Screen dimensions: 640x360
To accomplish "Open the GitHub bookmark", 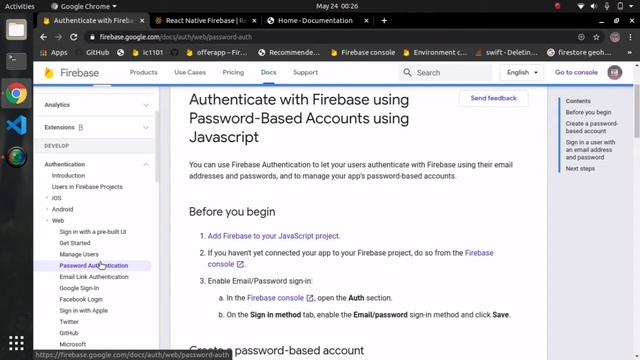I will [x=93, y=52].
